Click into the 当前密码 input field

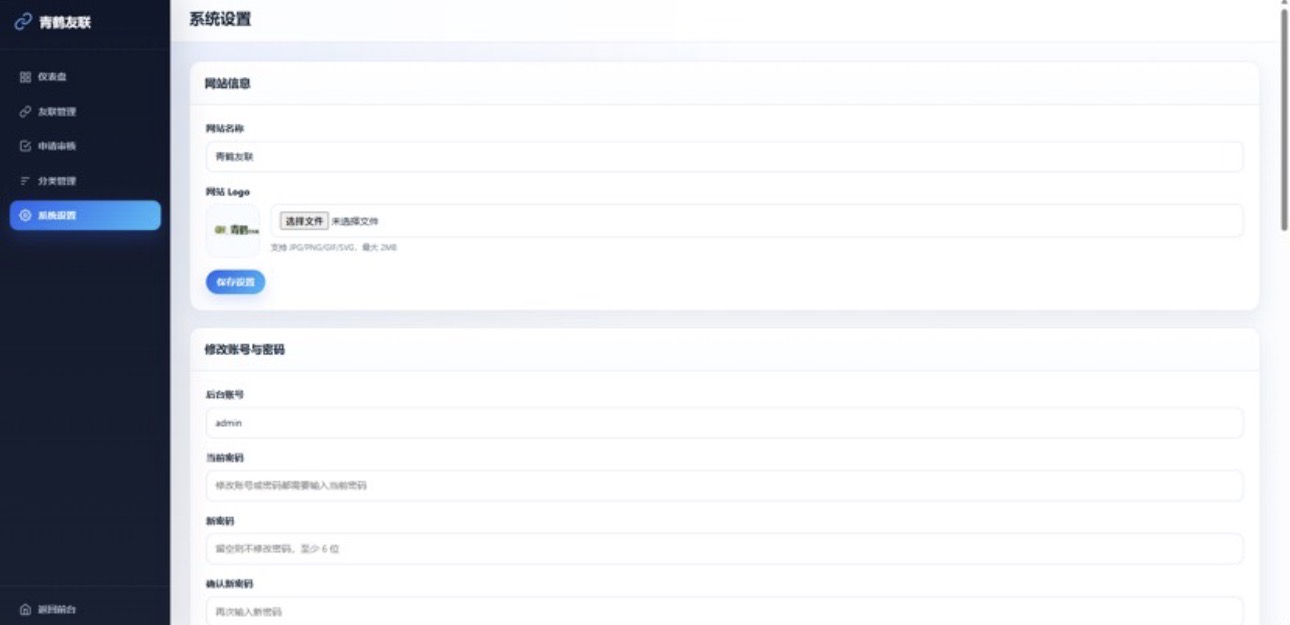pos(725,485)
